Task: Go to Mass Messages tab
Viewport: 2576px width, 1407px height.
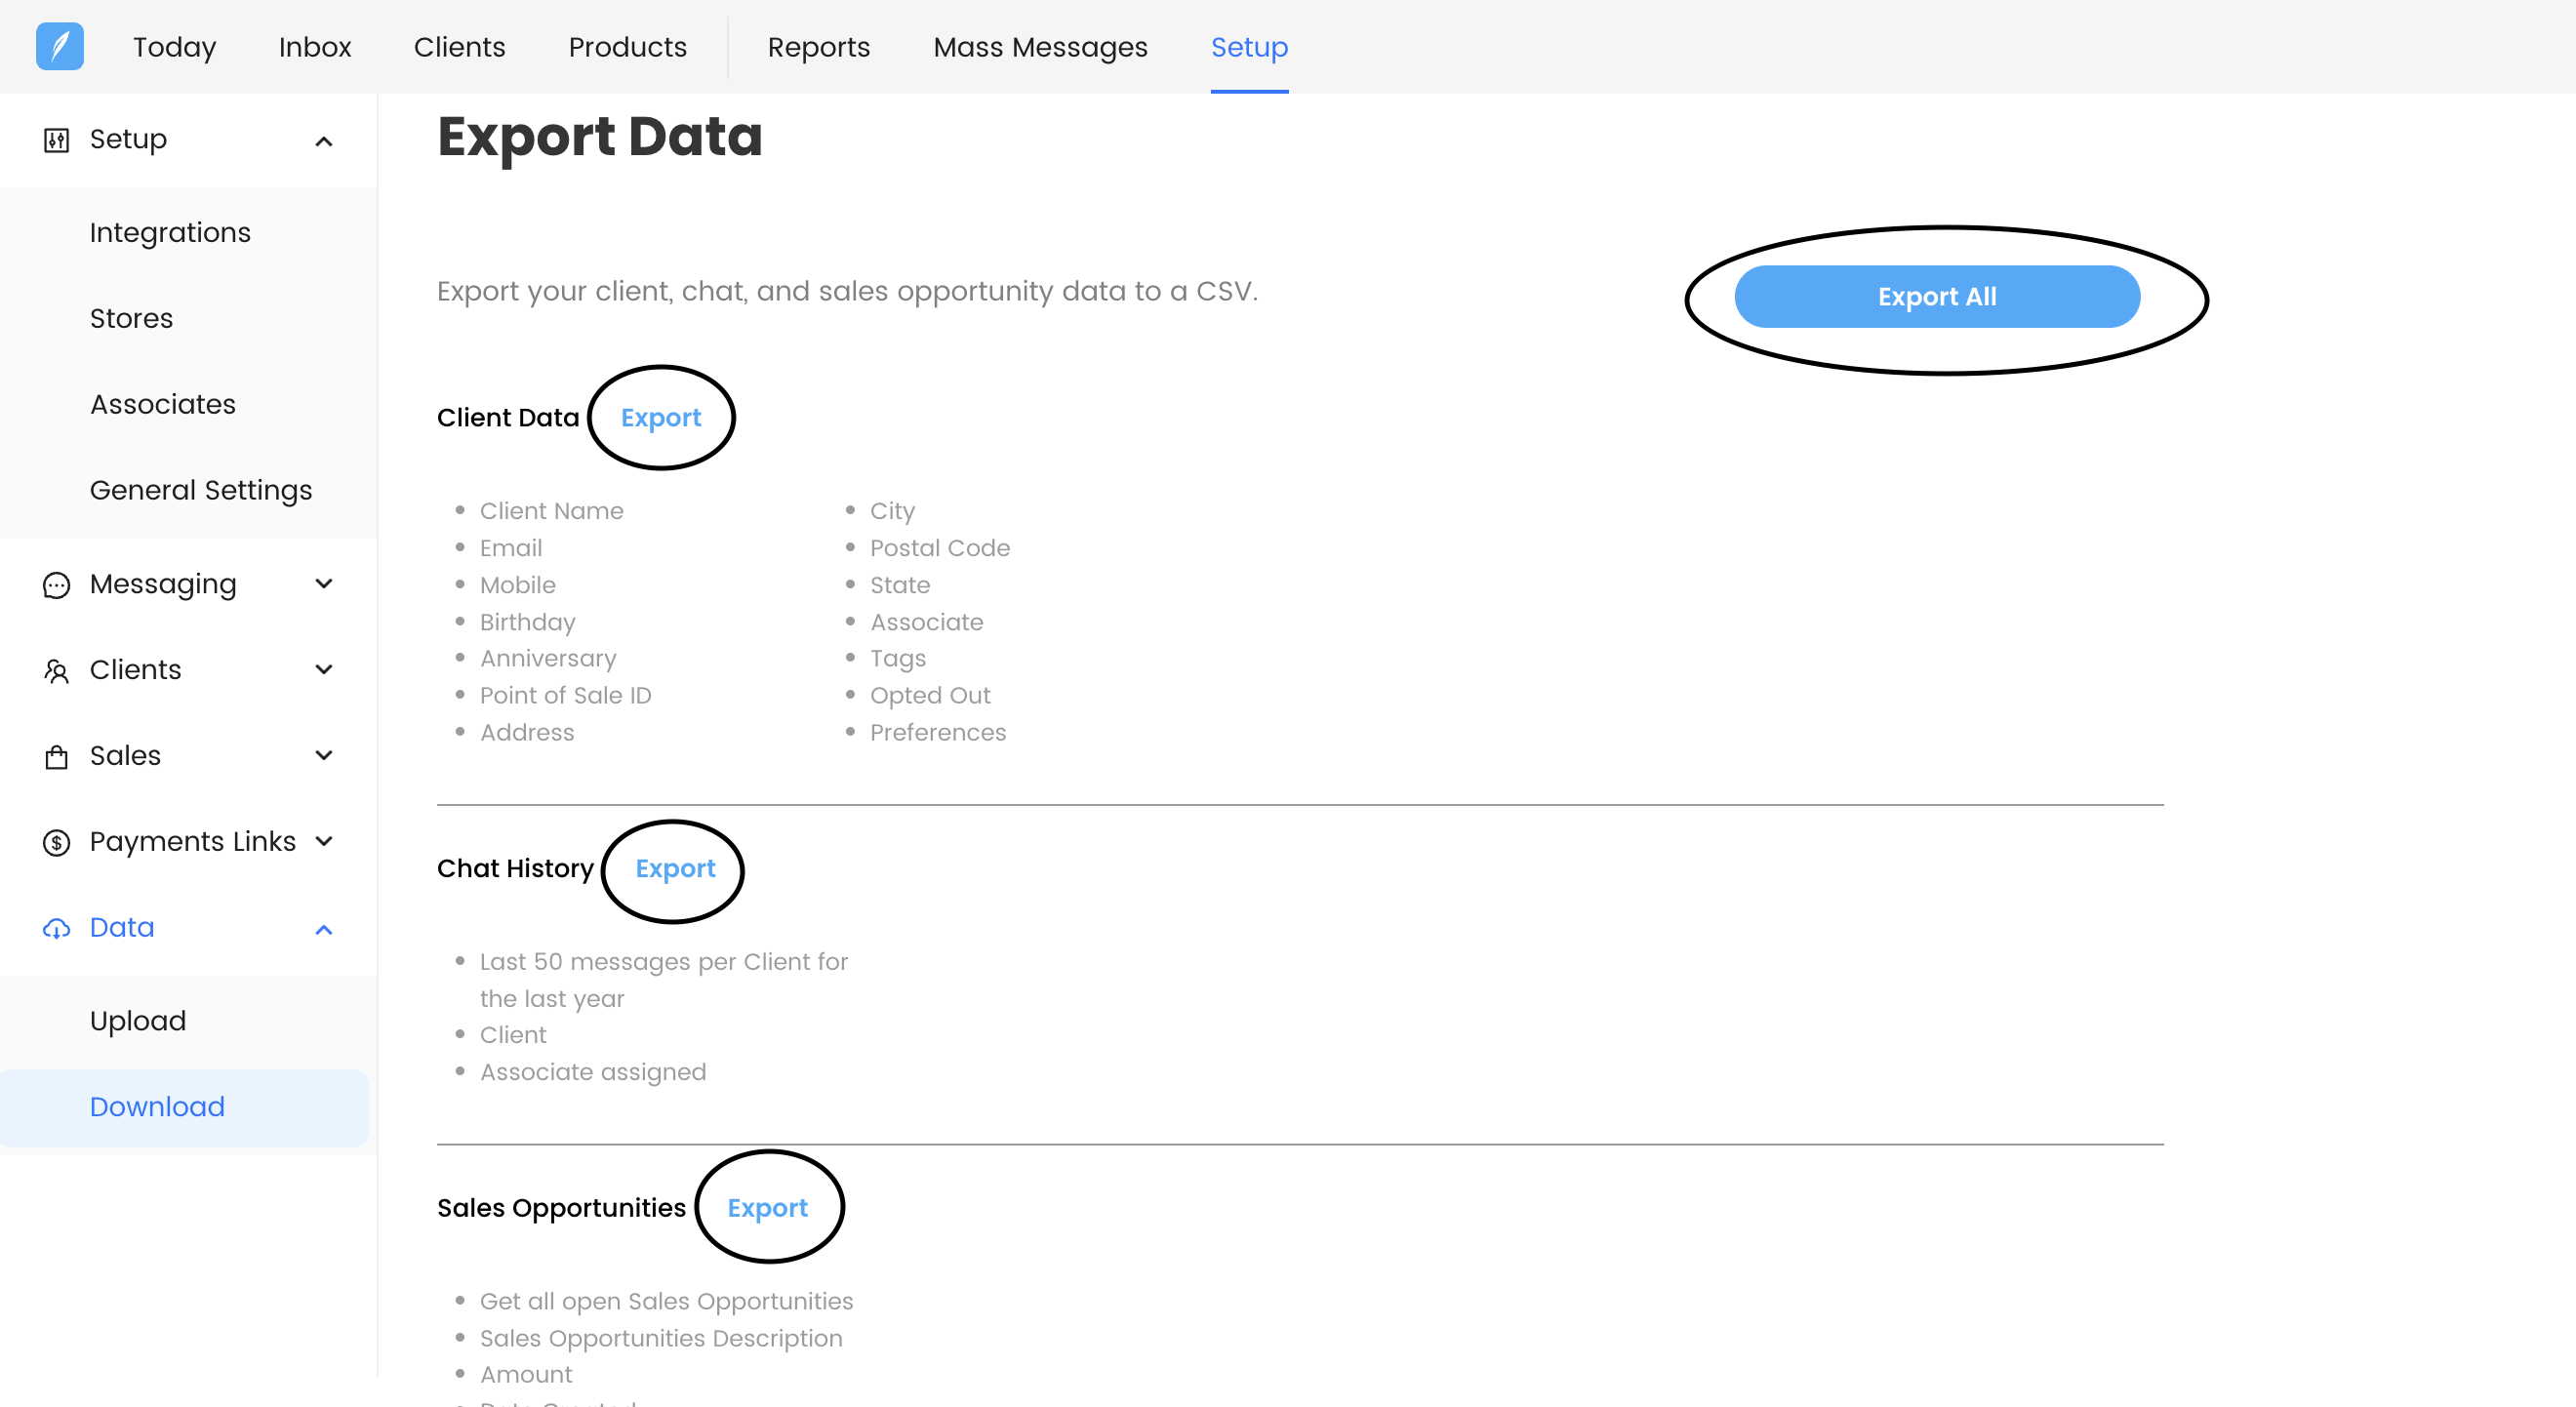Action: [x=1039, y=47]
